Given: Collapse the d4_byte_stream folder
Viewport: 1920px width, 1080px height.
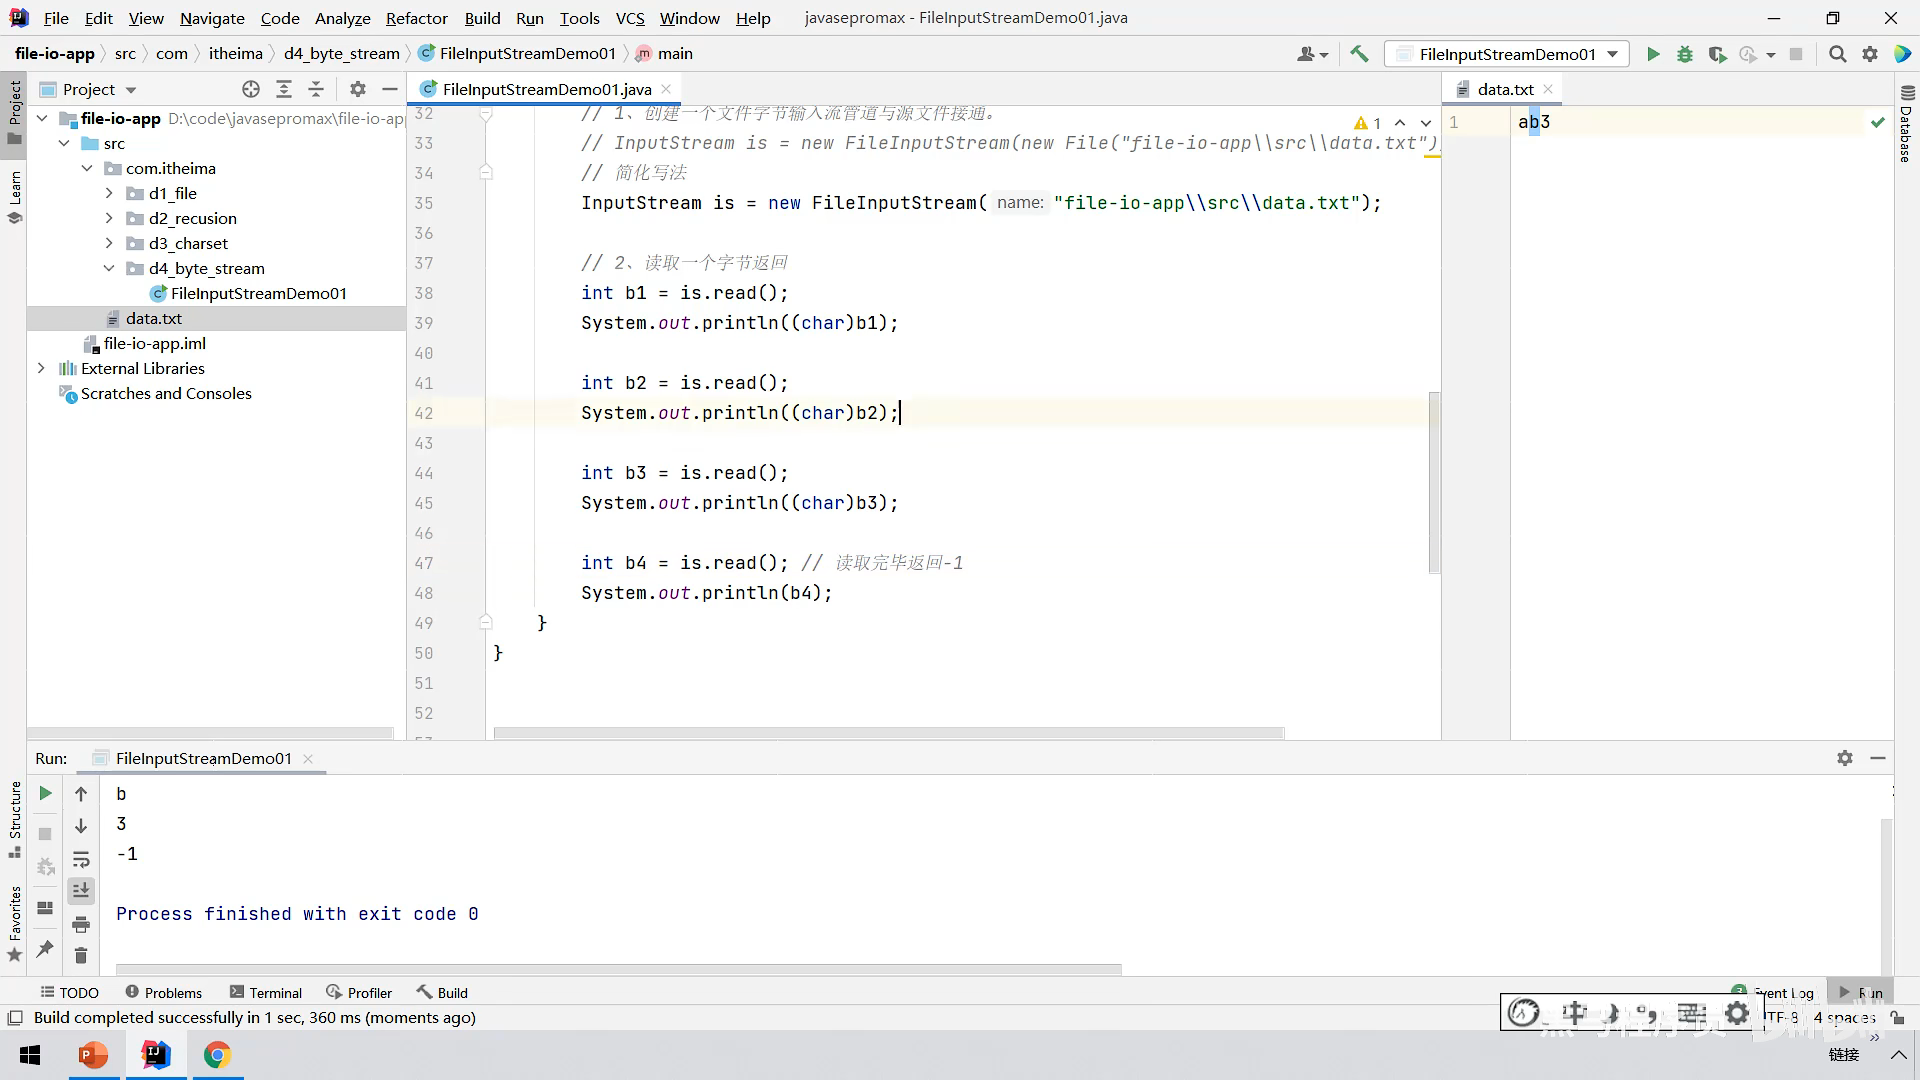Looking at the screenshot, I should tap(109, 268).
